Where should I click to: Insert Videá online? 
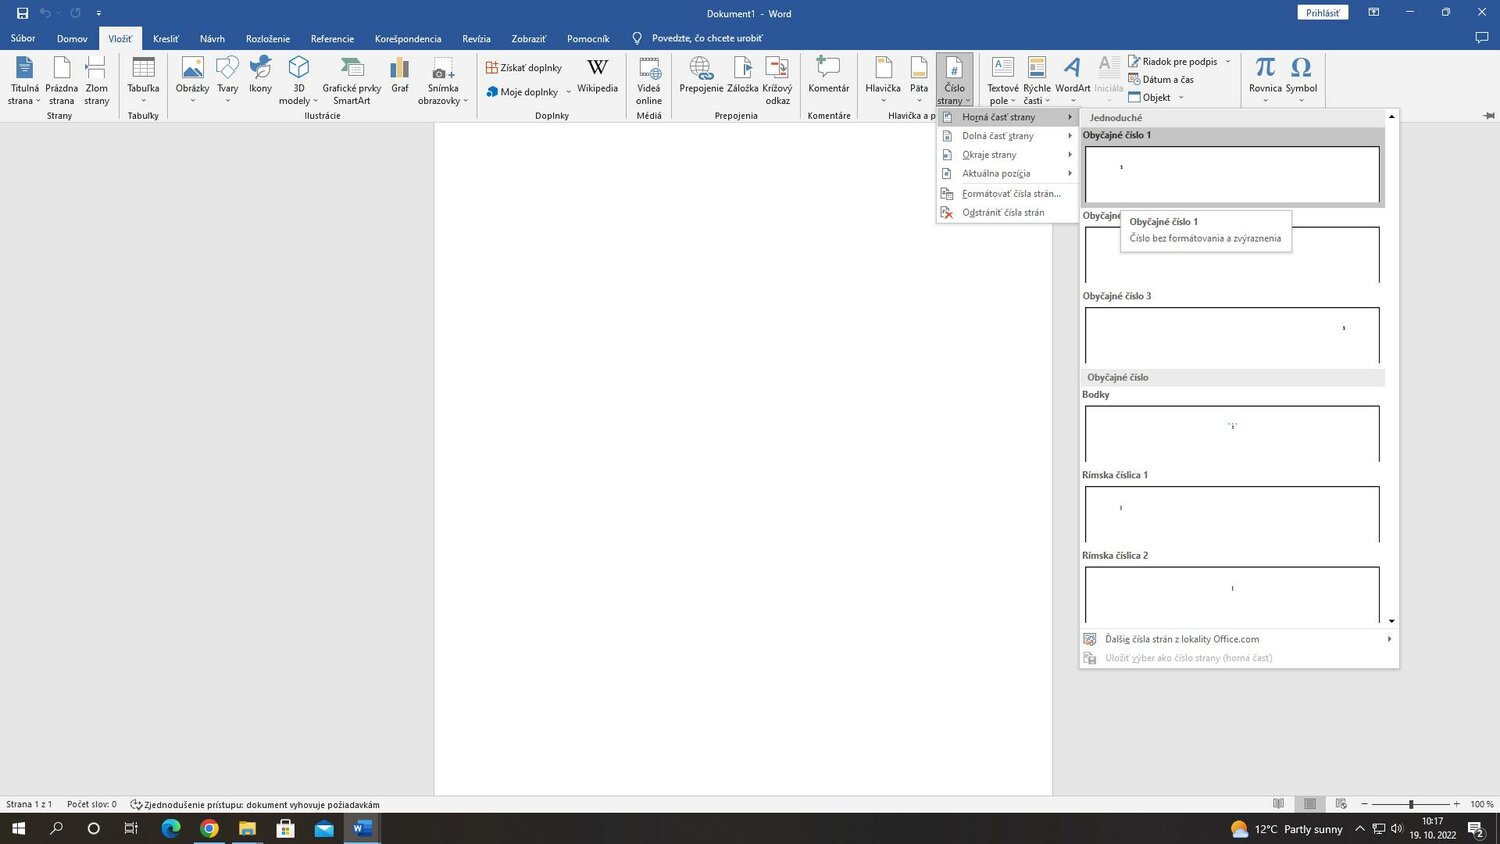pyautogui.click(x=649, y=81)
